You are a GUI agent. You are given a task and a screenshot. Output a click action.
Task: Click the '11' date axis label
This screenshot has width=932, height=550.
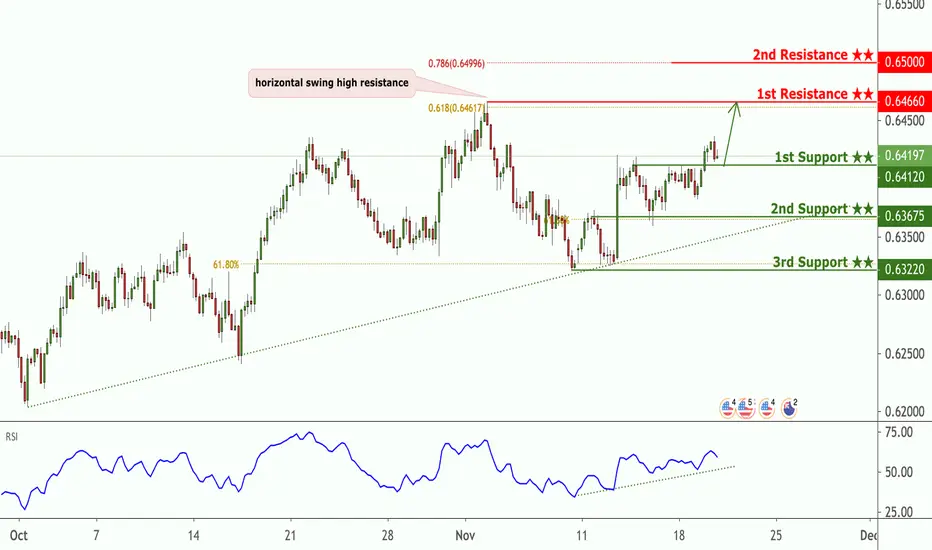pyautogui.click(x=581, y=536)
